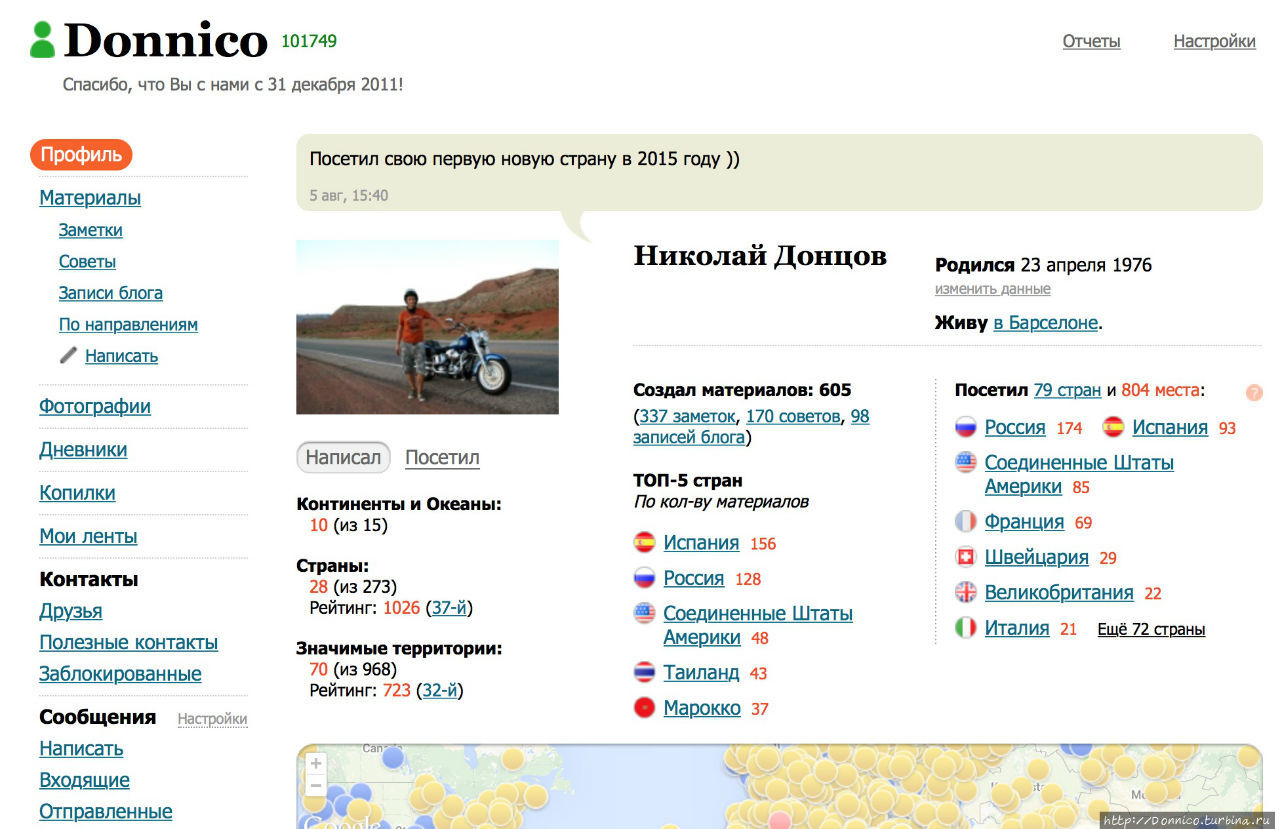
Task: Click the visited places map
Action: click(779, 786)
